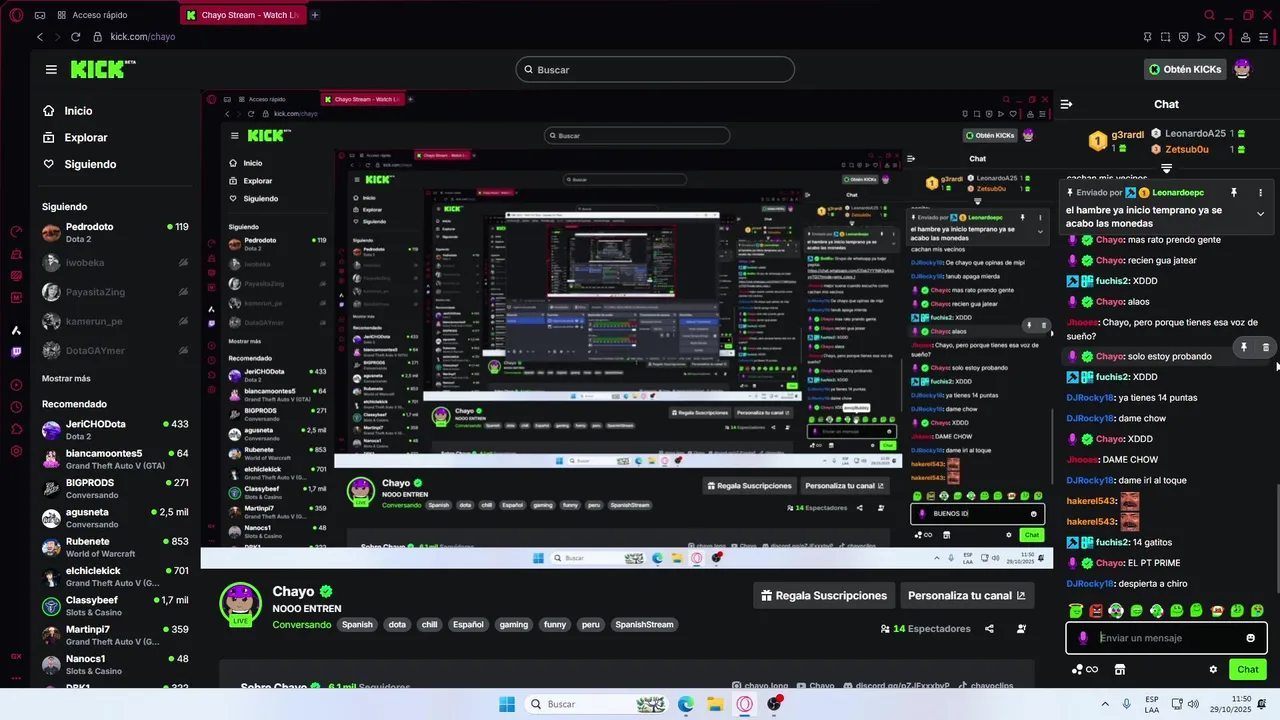Expand followed list with Mostrar más

(66, 378)
